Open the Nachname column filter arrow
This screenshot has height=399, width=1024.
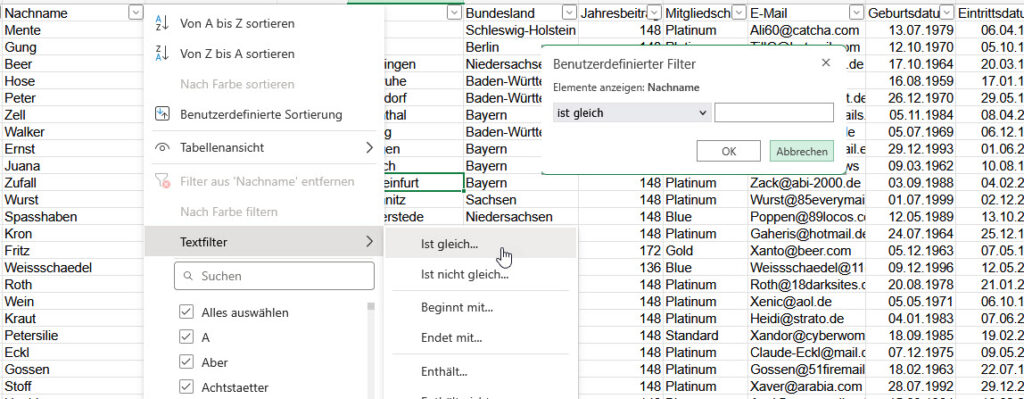point(135,12)
